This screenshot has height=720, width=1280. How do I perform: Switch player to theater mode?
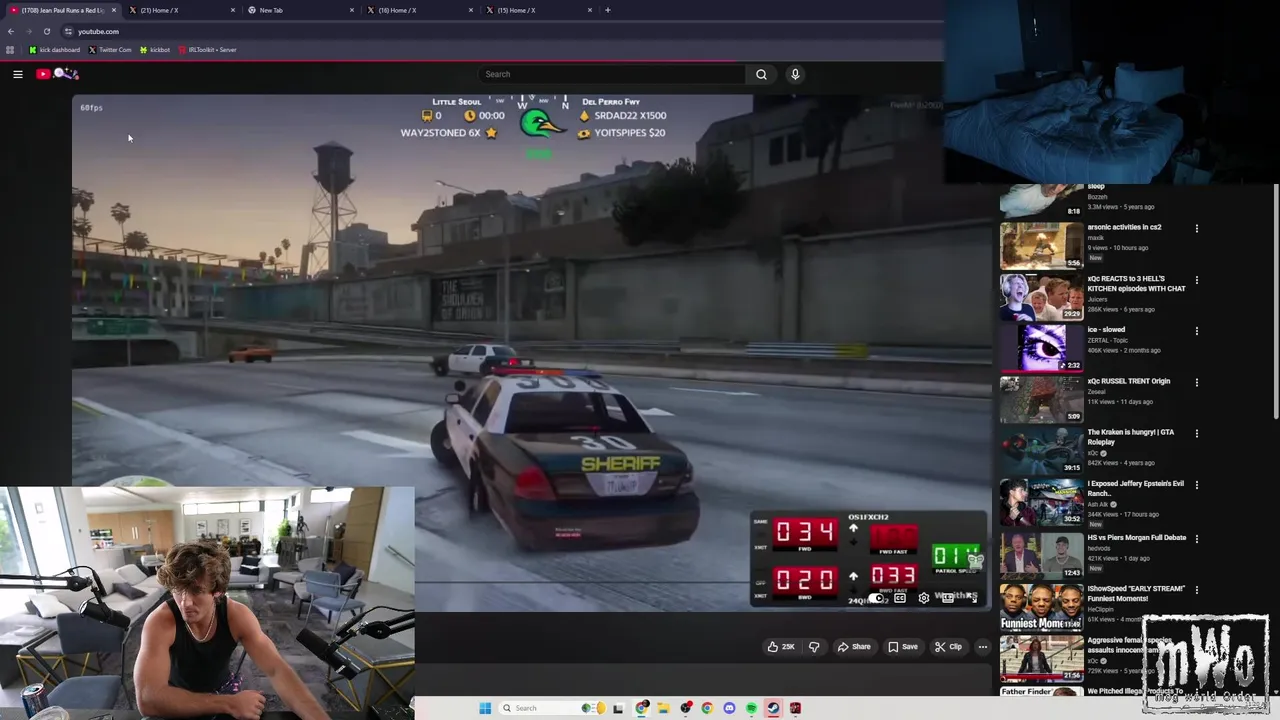click(x=948, y=598)
